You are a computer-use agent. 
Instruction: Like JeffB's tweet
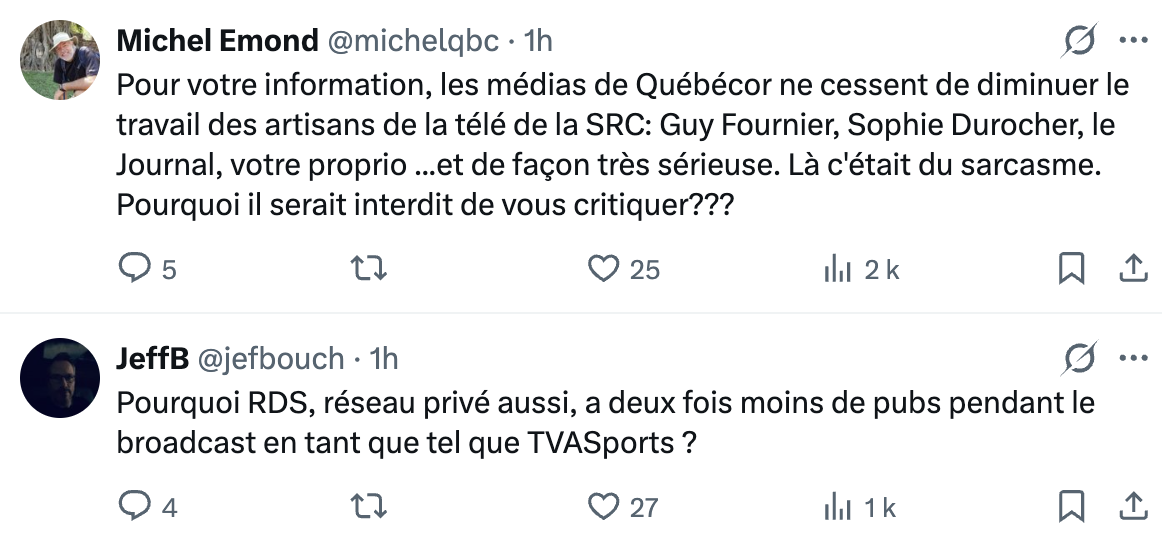click(603, 506)
